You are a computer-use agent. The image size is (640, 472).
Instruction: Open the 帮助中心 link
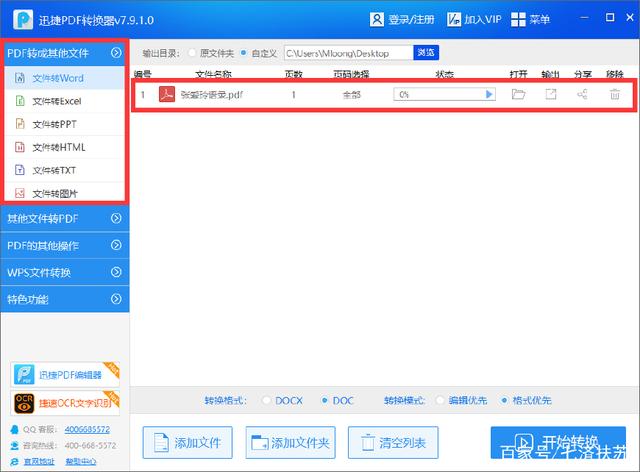pos(81,461)
